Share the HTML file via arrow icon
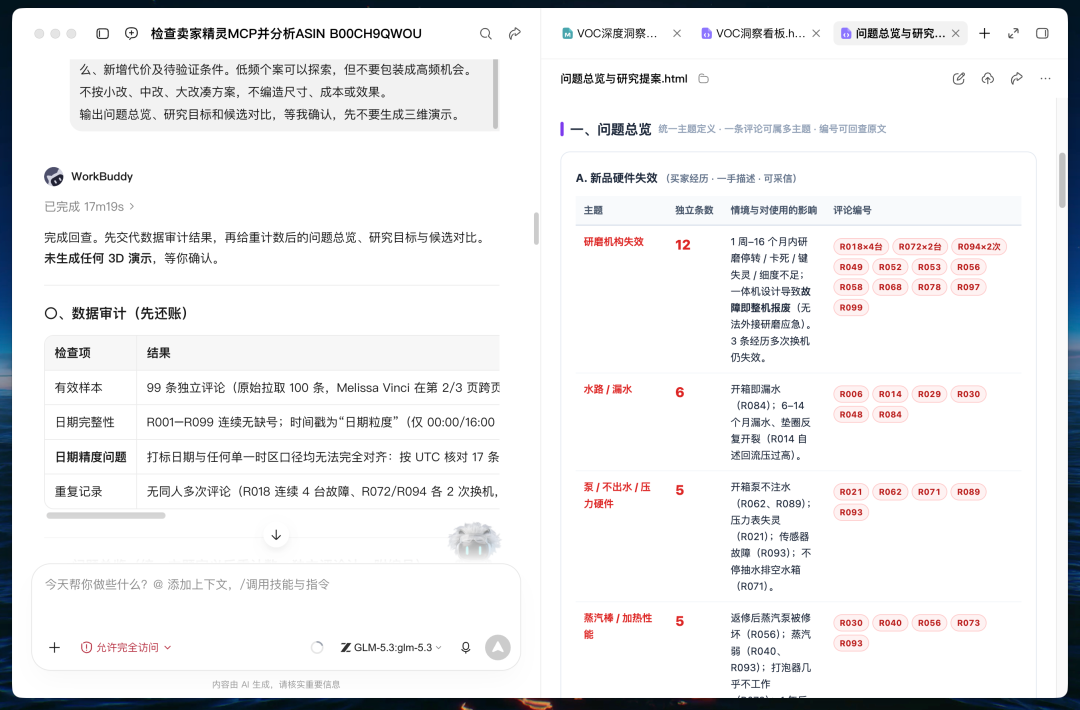1080x710 pixels. pyautogui.click(x=1017, y=79)
